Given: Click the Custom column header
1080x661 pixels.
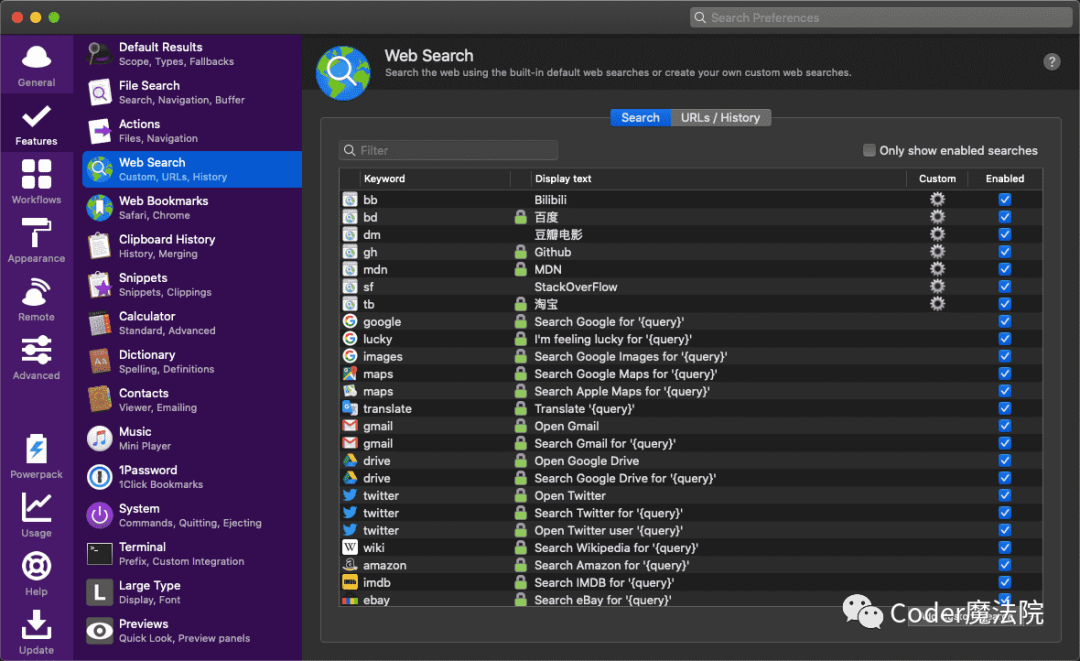Looking at the screenshot, I should [x=937, y=178].
